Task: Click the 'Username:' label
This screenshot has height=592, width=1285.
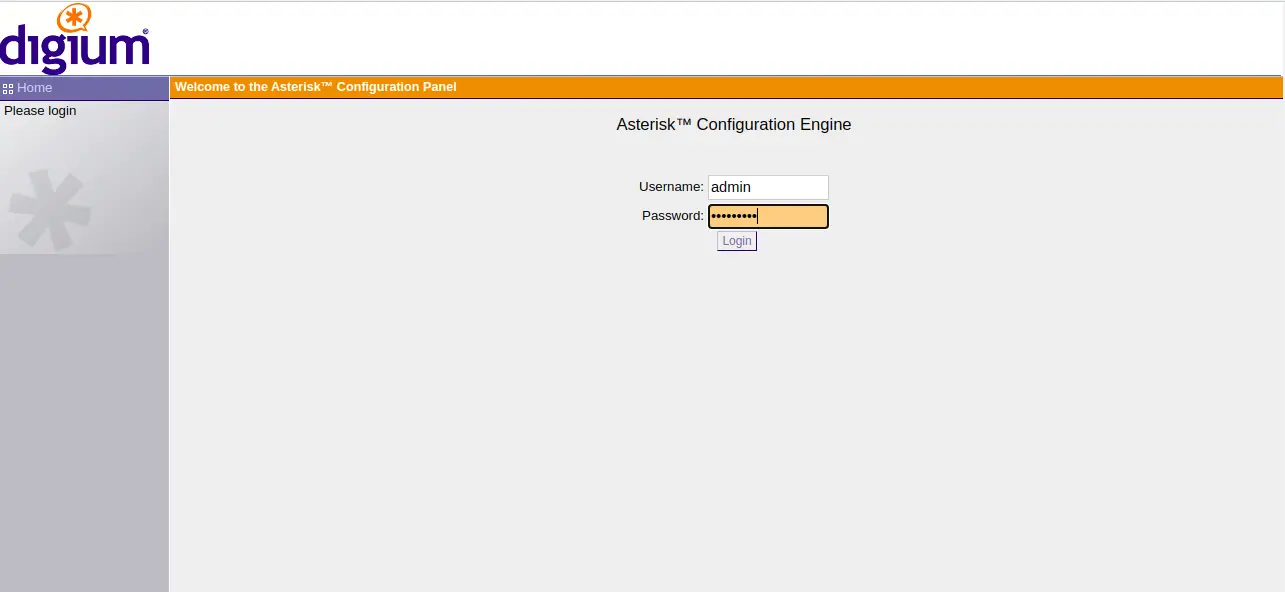Action: click(x=671, y=187)
